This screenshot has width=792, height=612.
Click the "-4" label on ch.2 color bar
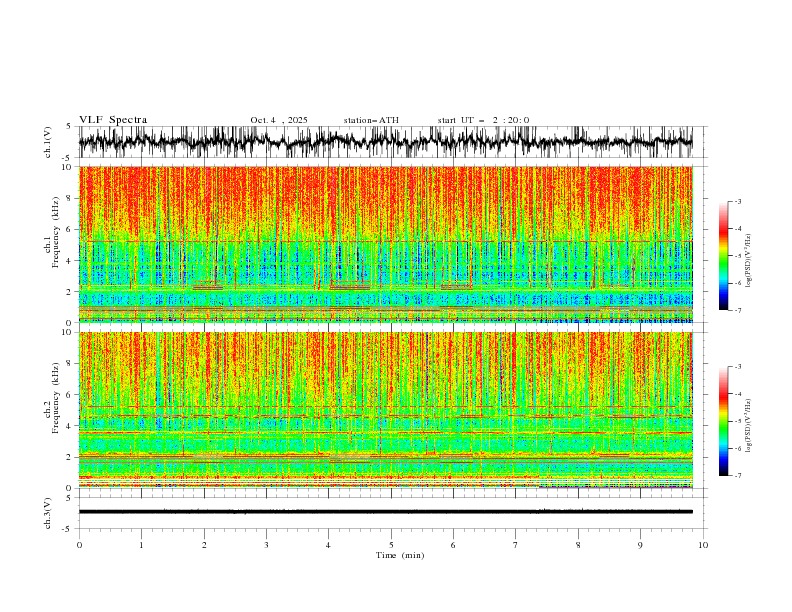[737, 394]
